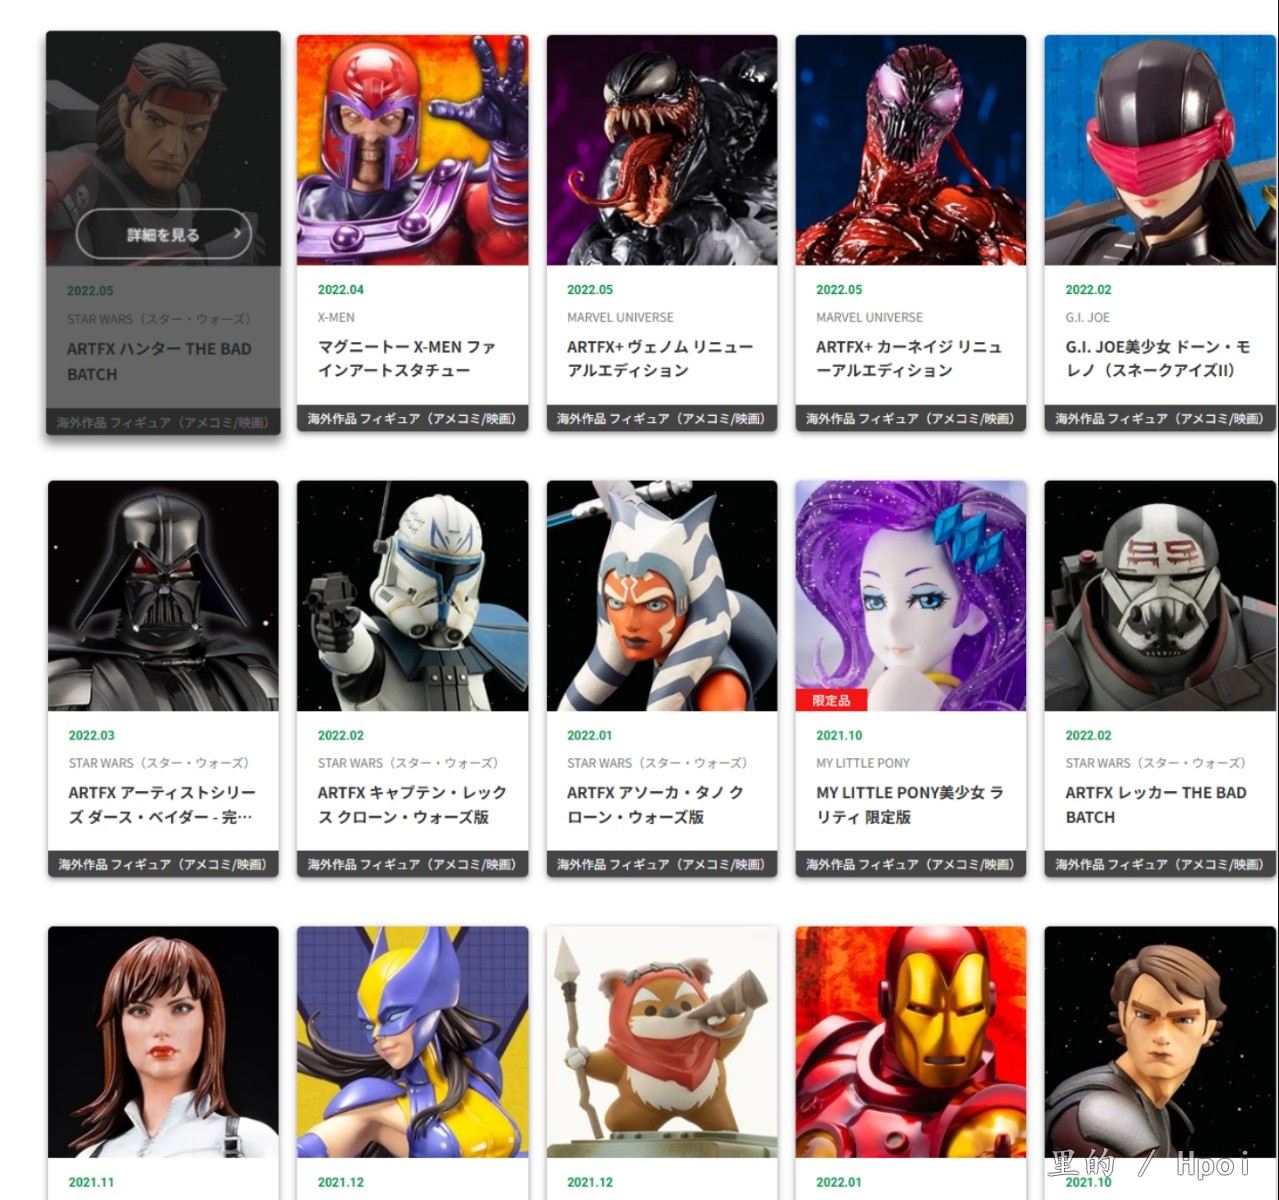Click the 限定品 badge on Rarity card

point(831,700)
